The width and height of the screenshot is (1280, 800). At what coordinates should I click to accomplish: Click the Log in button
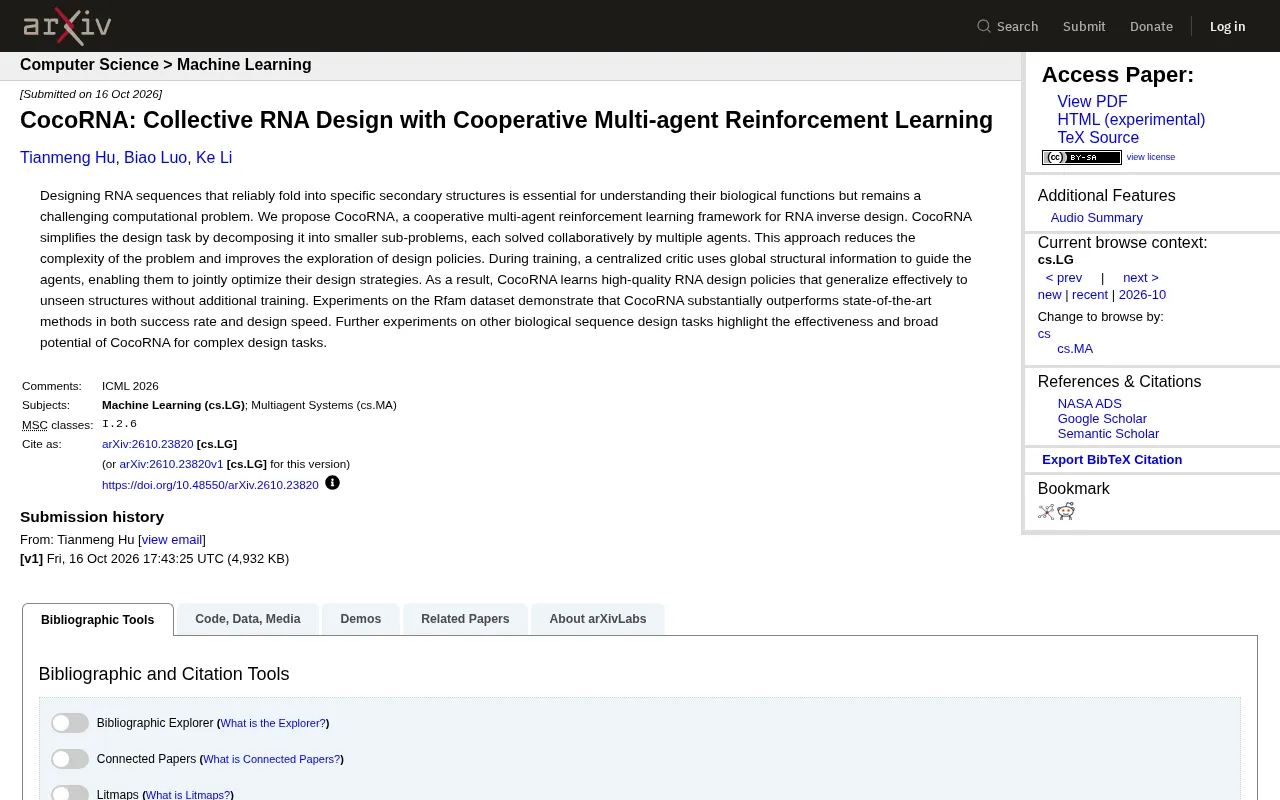pos(1227,26)
